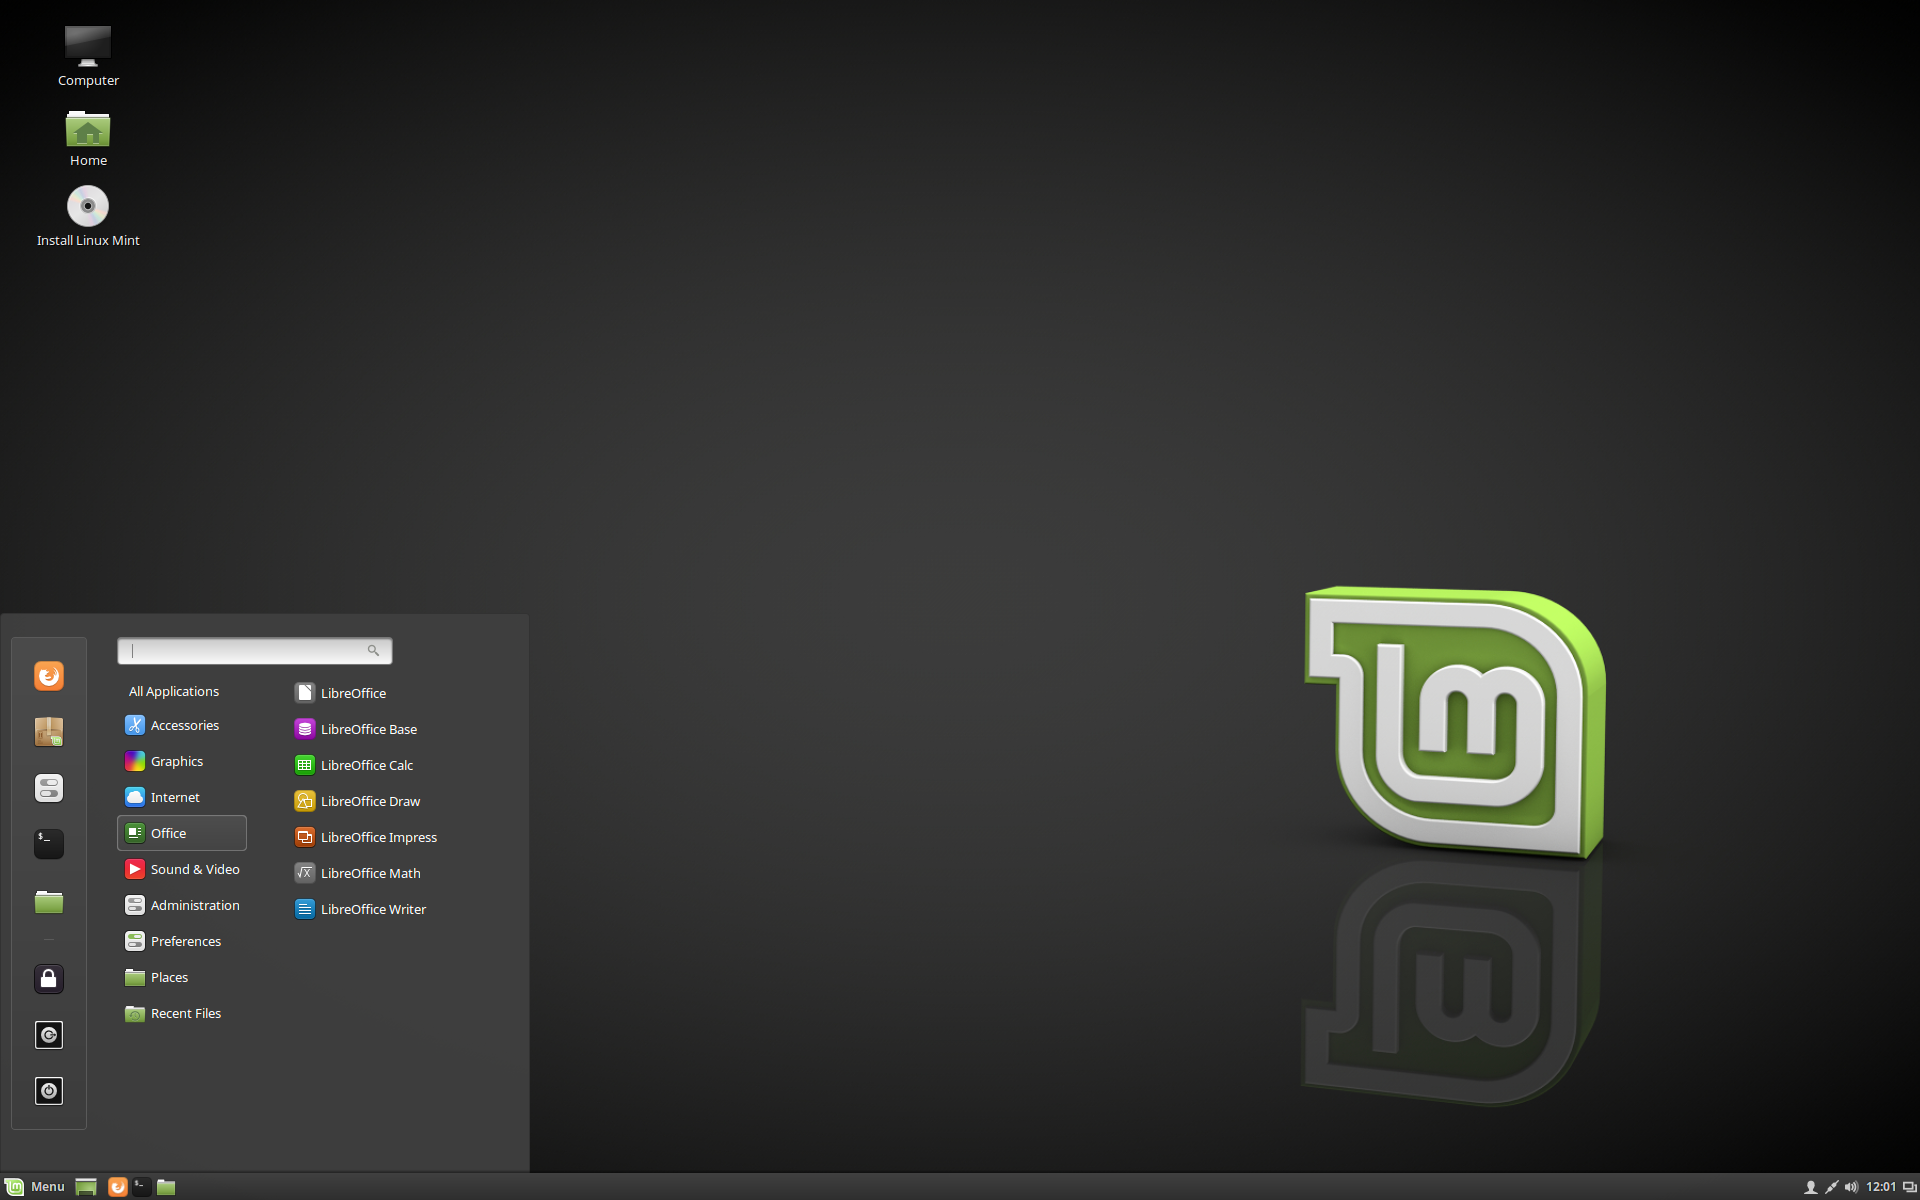Click the Places navigation entry
The width and height of the screenshot is (1920, 1200).
pyautogui.click(x=169, y=976)
